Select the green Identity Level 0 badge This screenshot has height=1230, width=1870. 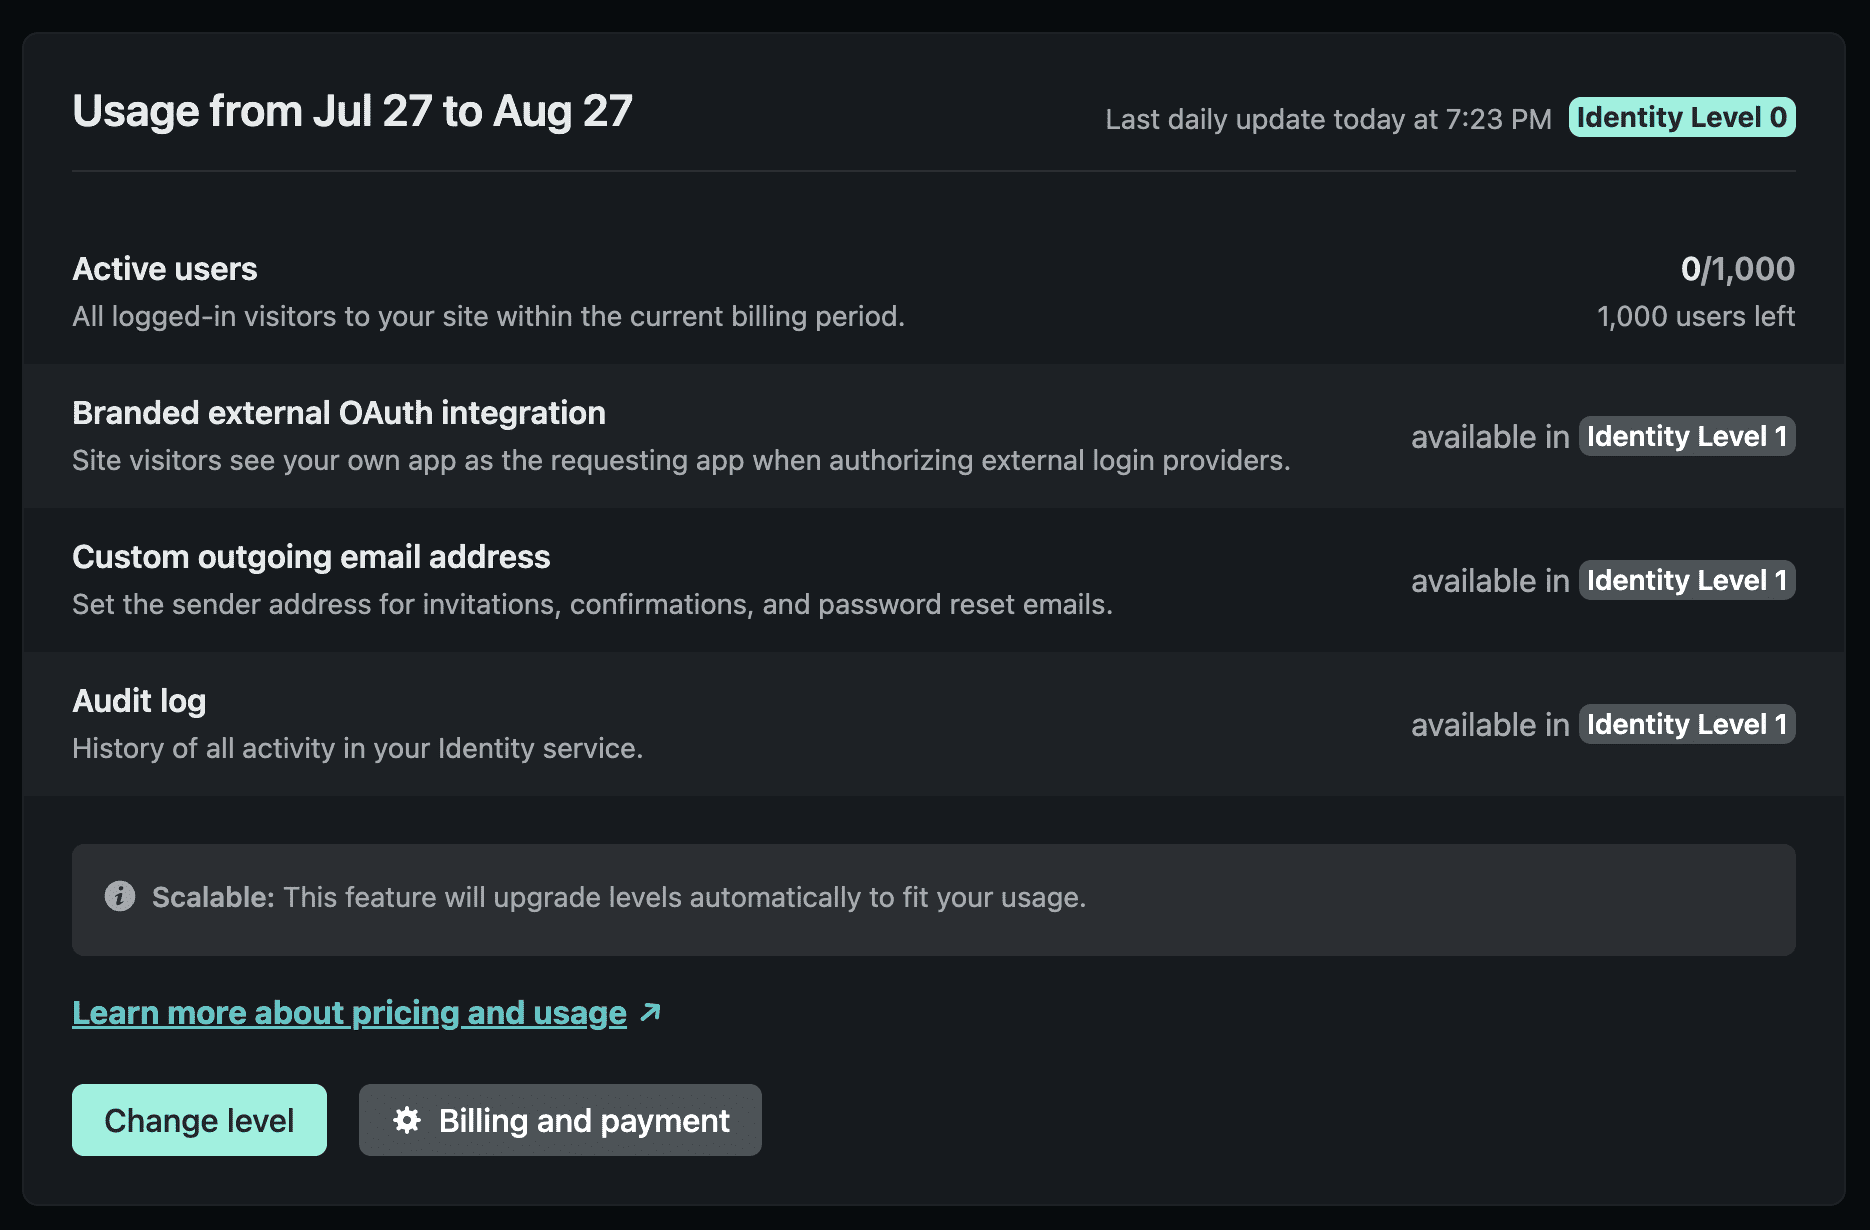[x=1682, y=117]
